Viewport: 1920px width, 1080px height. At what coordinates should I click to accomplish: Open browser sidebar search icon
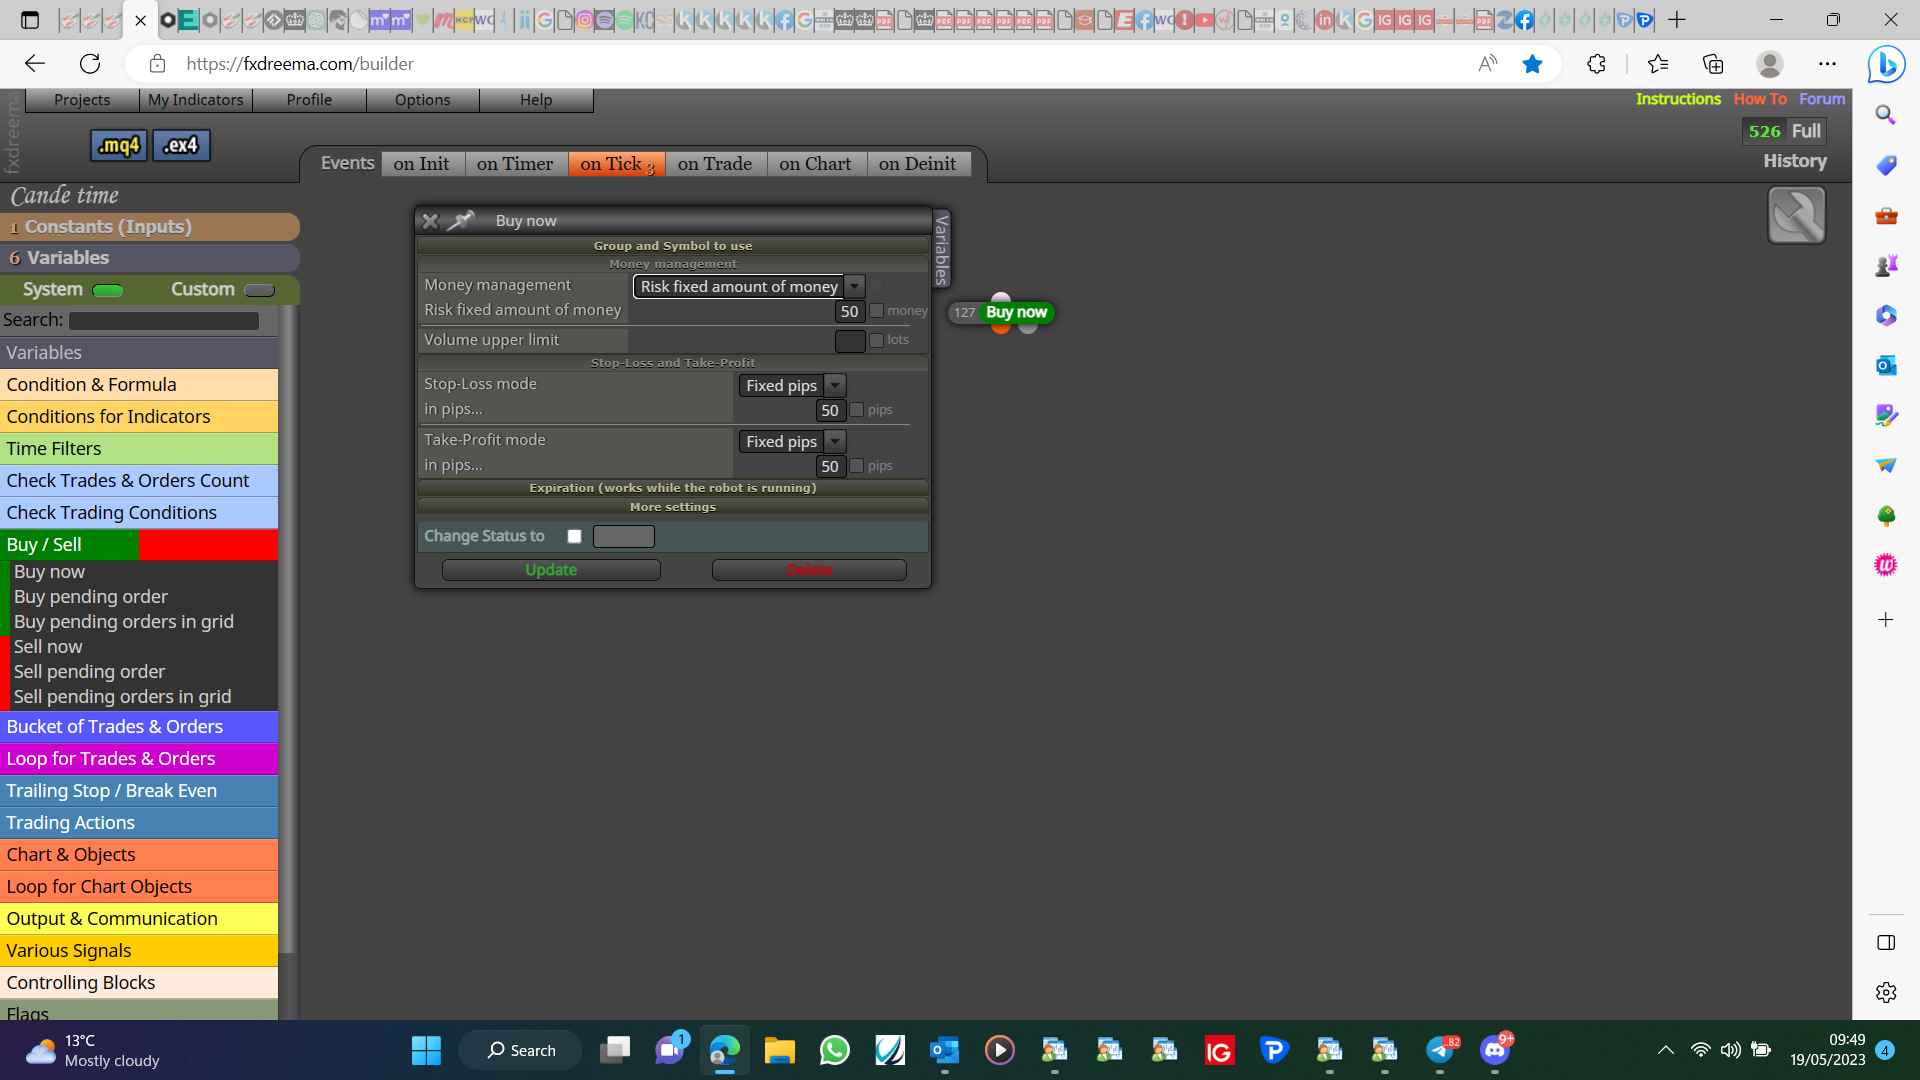pyautogui.click(x=1886, y=115)
